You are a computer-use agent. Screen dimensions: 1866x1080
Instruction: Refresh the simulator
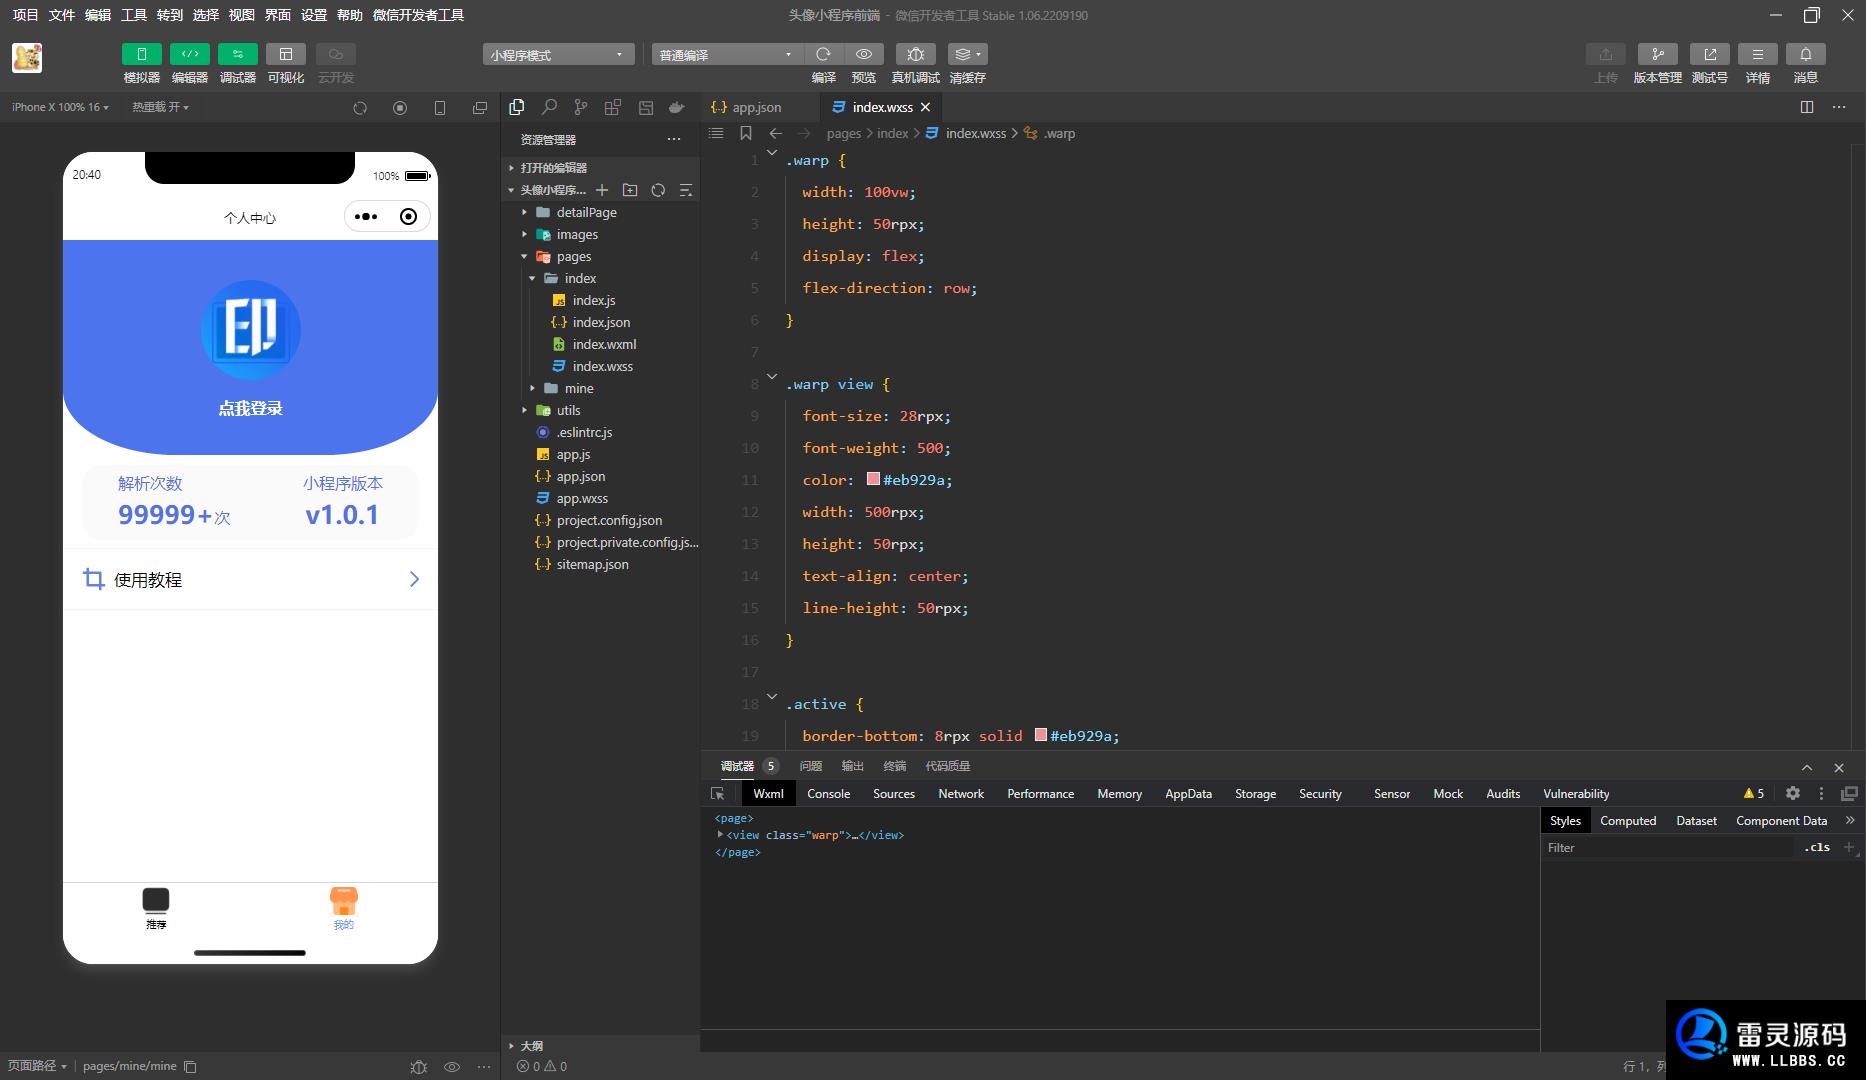pos(360,108)
